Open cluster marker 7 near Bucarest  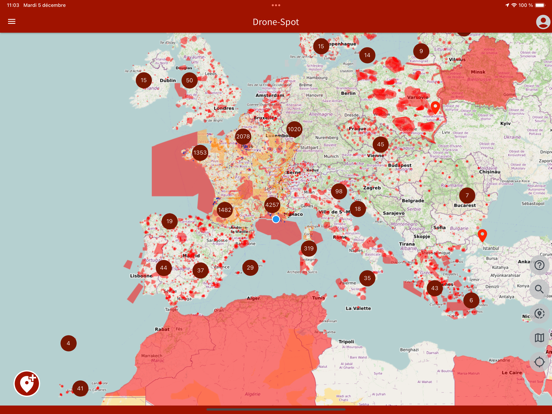[x=467, y=195]
